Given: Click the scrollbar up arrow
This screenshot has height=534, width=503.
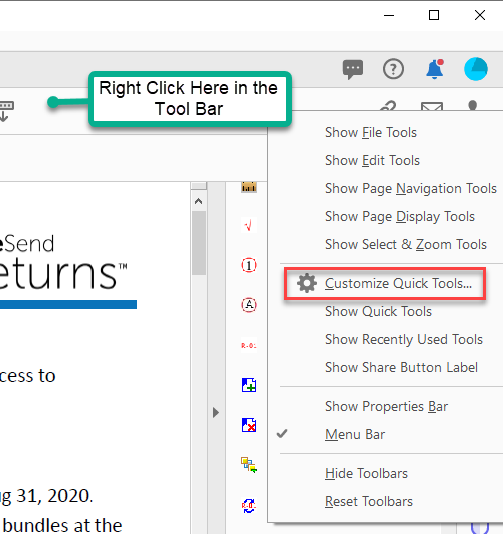Looking at the screenshot, I should (199, 201).
